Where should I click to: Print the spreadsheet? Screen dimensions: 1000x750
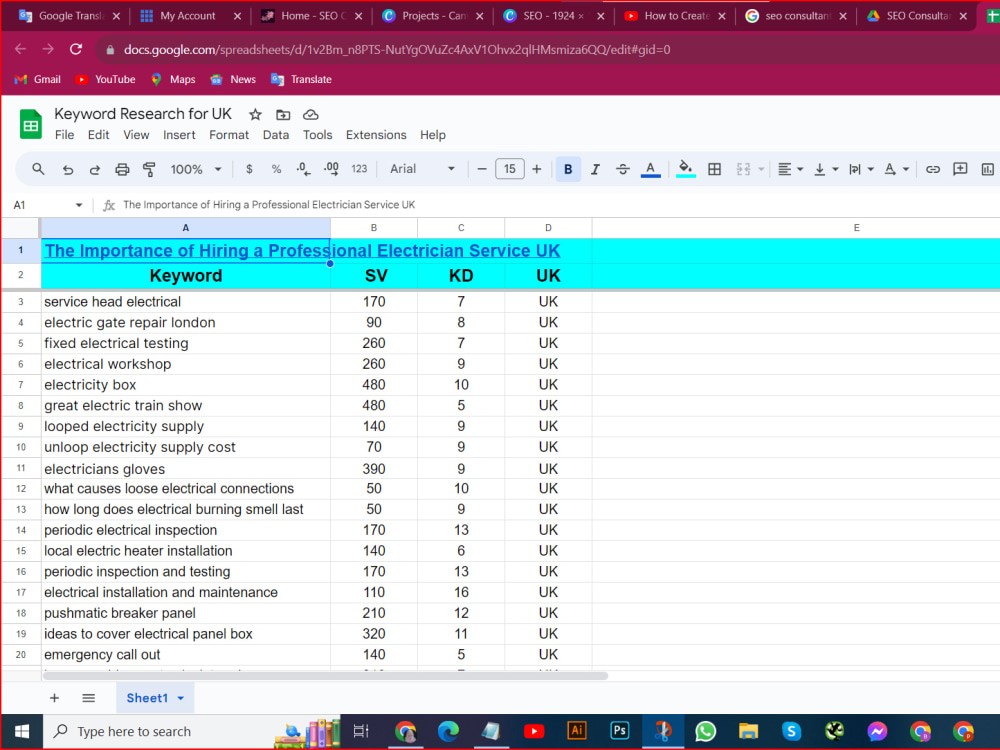[122, 169]
